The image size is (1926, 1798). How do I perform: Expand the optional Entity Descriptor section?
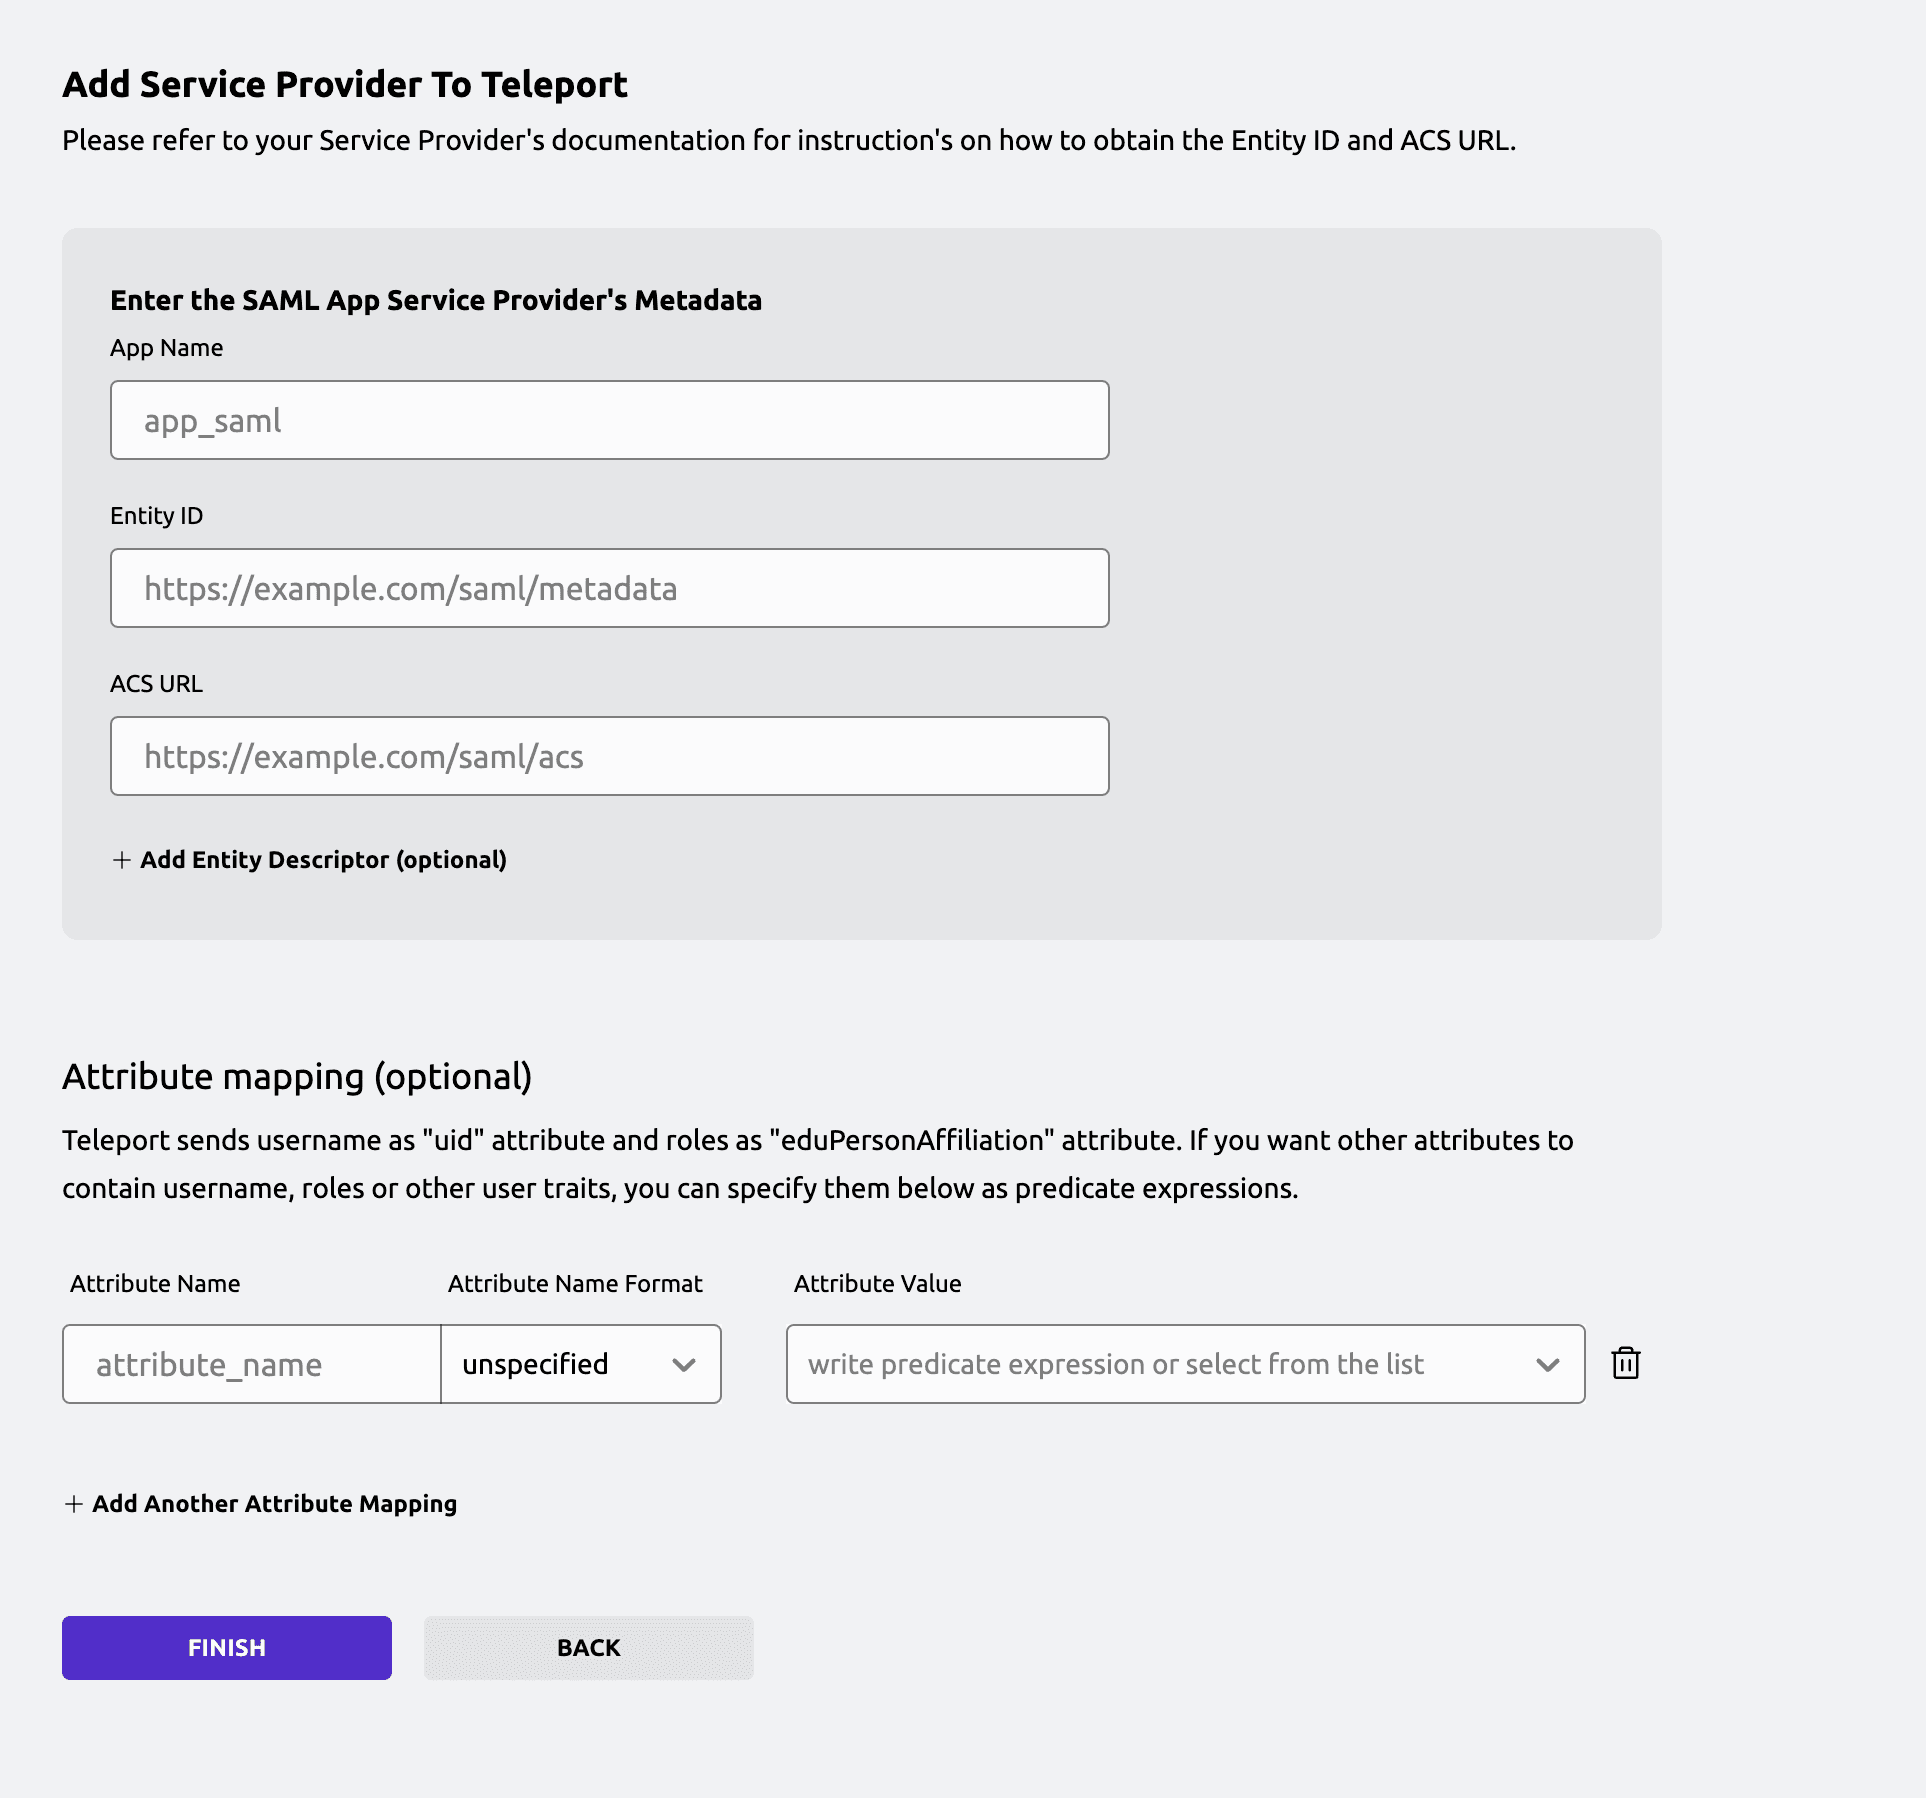(x=310, y=859)
